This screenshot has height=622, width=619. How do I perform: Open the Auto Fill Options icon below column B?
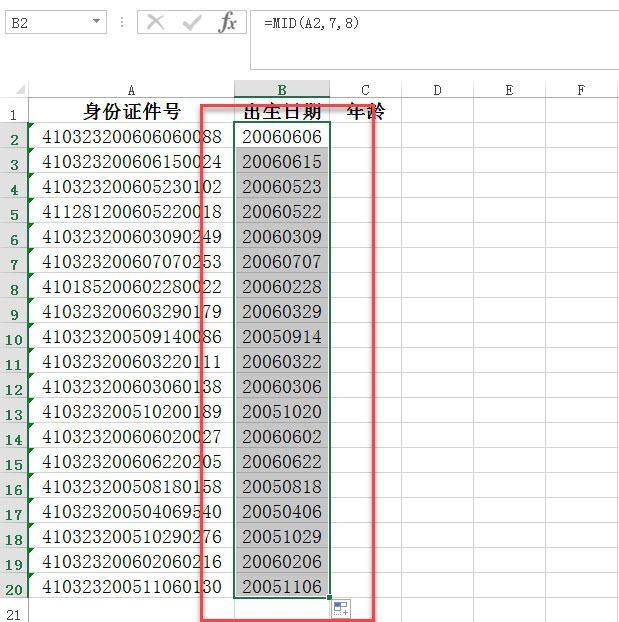(341, 608)
